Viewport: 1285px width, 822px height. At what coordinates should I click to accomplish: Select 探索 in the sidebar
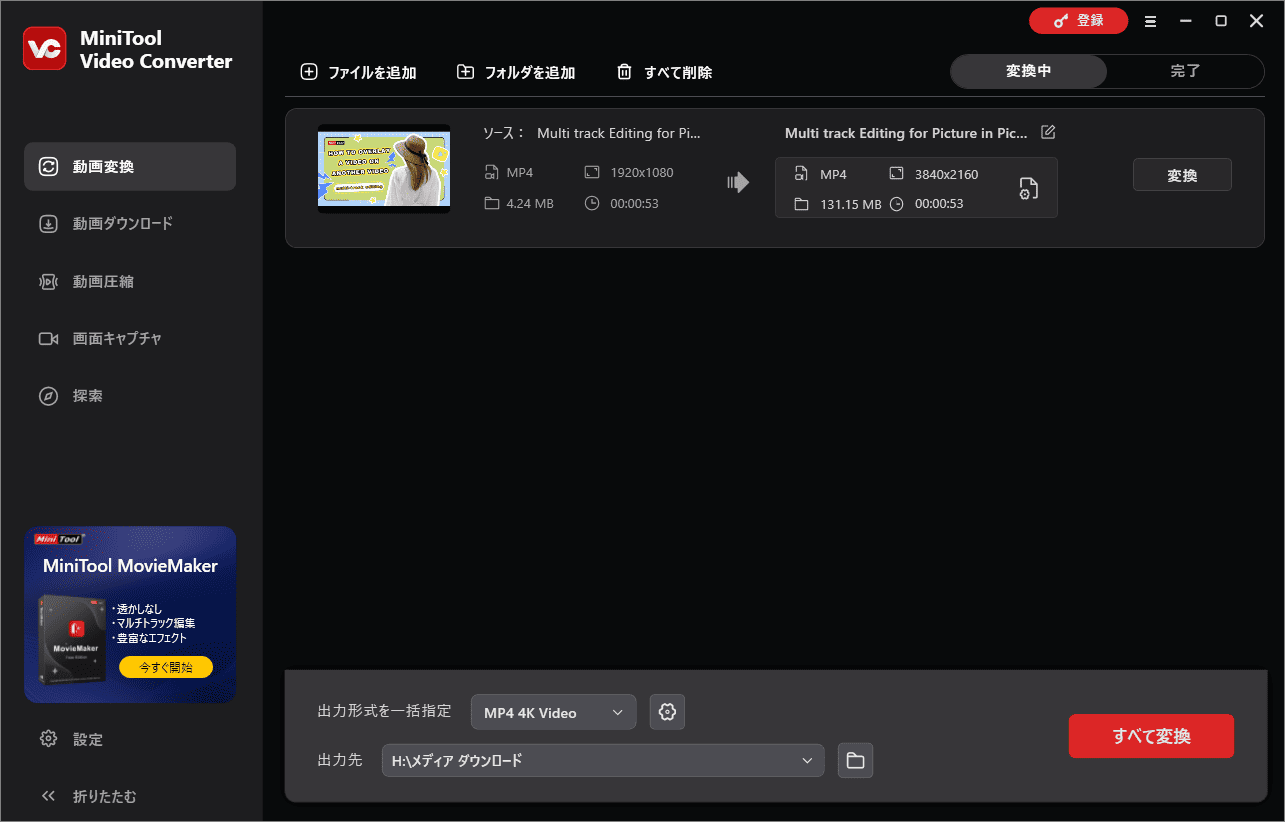130,396
